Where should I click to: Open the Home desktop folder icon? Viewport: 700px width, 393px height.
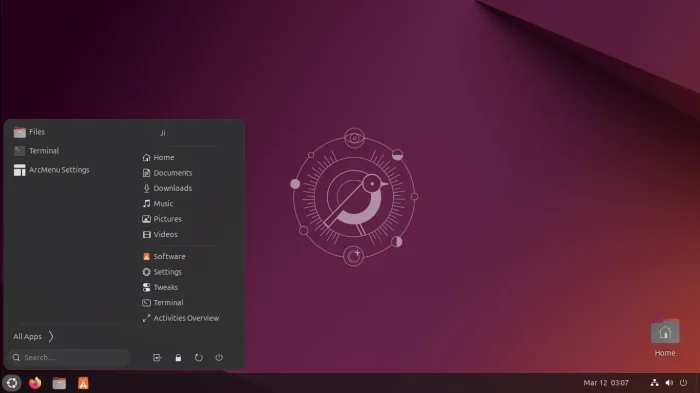coord(665,338)
